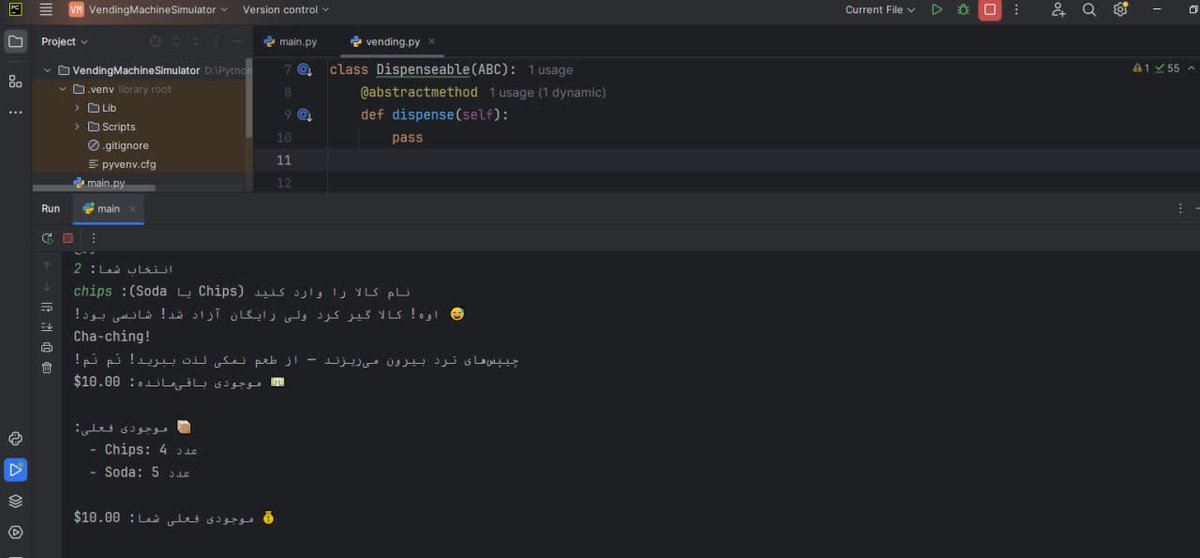Image resolution: width=1200 pixels, height=558 pixels.
Task: Start debugging with the bug icon
Action: pos(963,10)
